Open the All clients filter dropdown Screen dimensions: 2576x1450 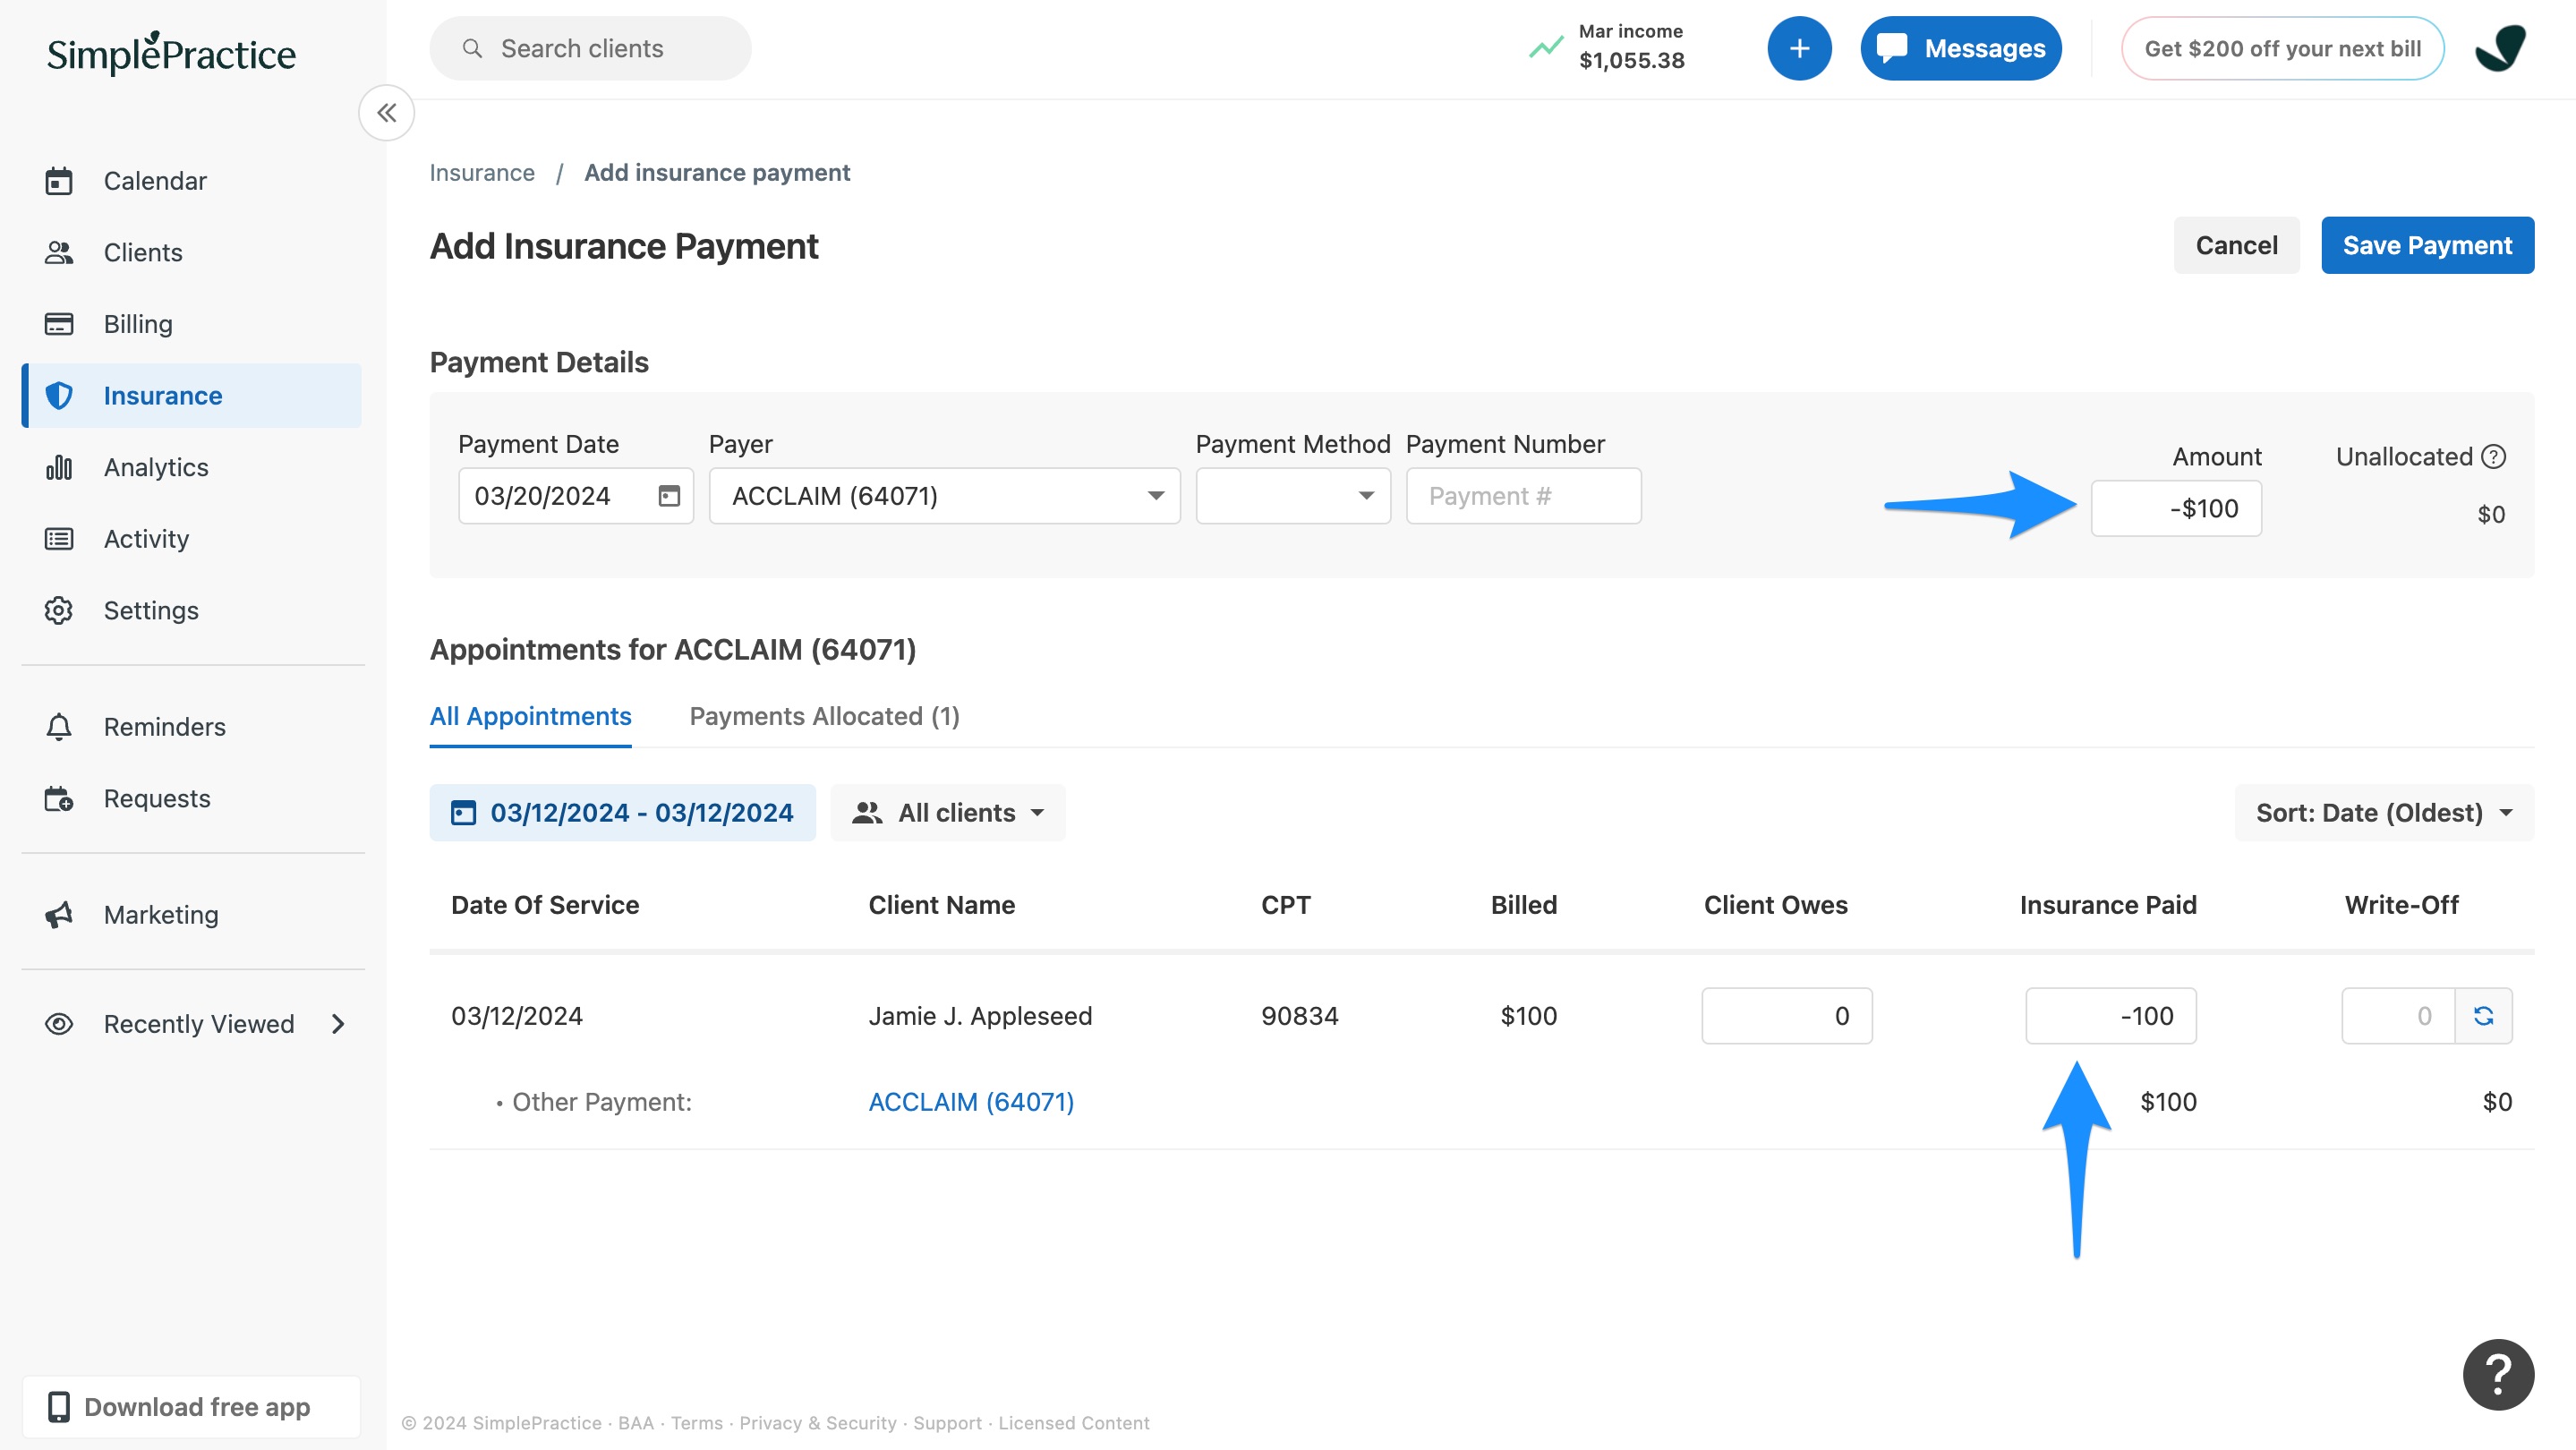click(x=947, y=813)
